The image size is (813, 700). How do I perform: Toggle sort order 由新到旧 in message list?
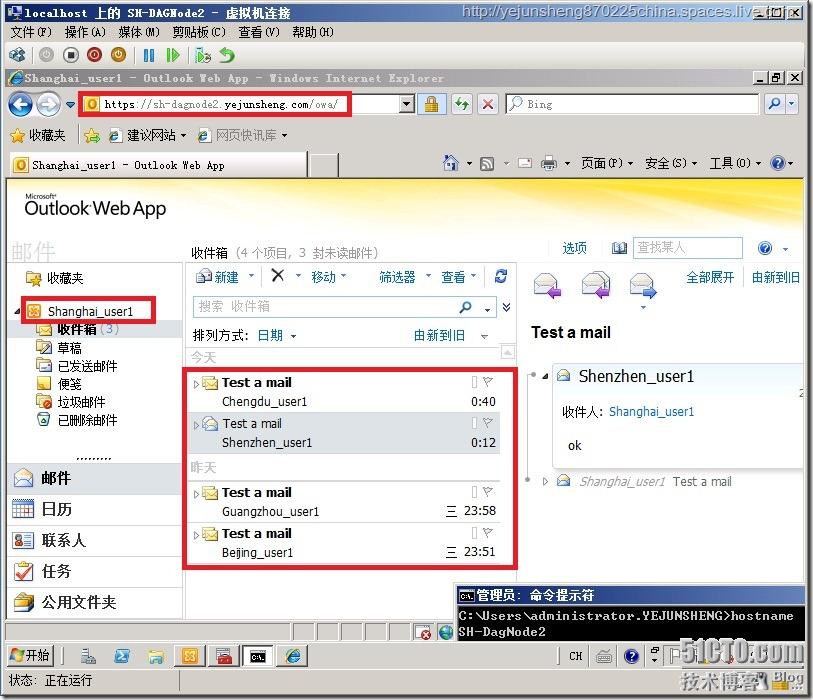point(439,335)
